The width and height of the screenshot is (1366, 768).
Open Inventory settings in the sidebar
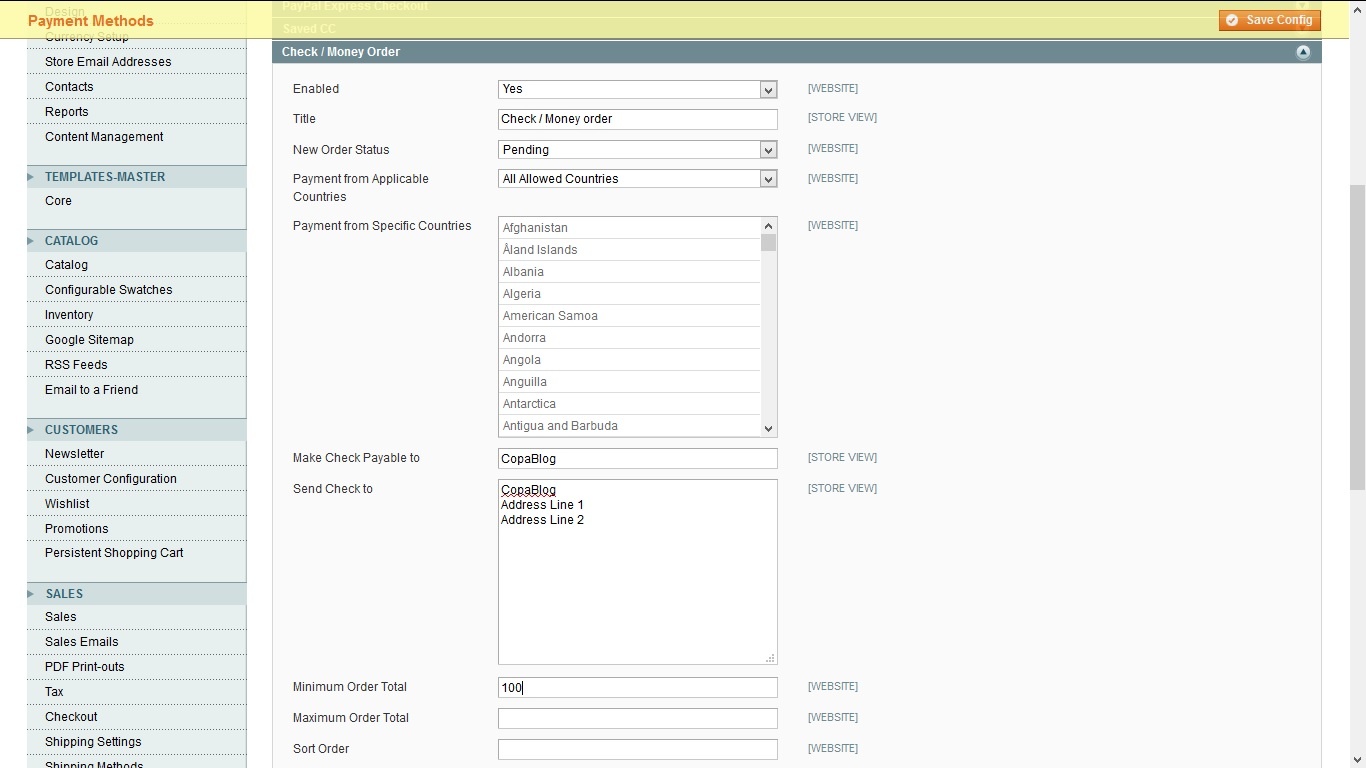click(x=69, y=315)
